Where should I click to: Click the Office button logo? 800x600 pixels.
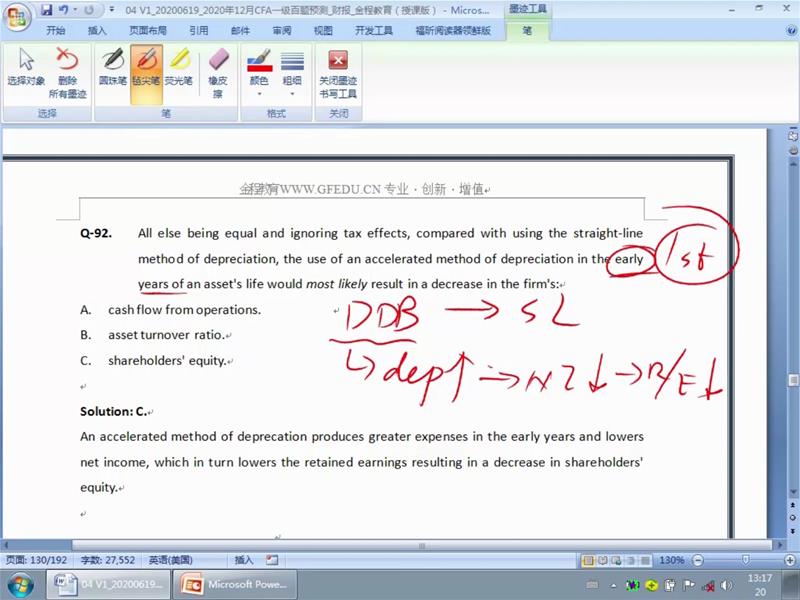point(17,15)
